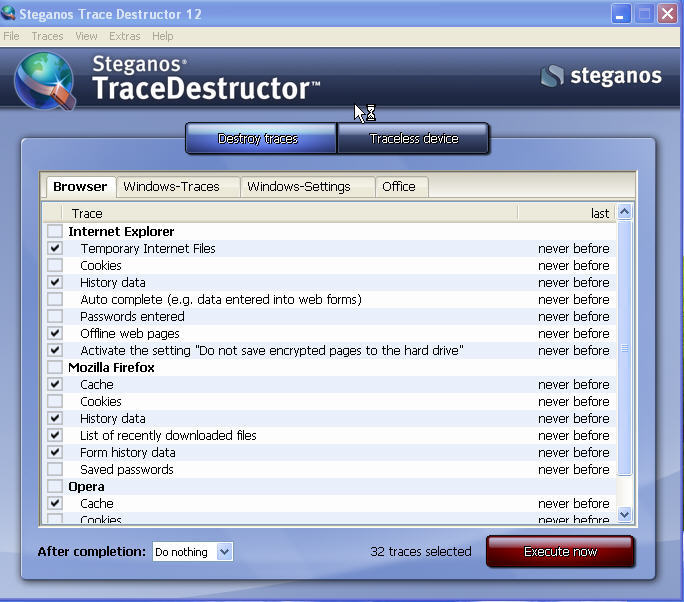Image resolution: width=684 pixels, height=602 pixels.
Task: Check the Mozilla Firefox Cookies checkbox
Action: [55, 401]
